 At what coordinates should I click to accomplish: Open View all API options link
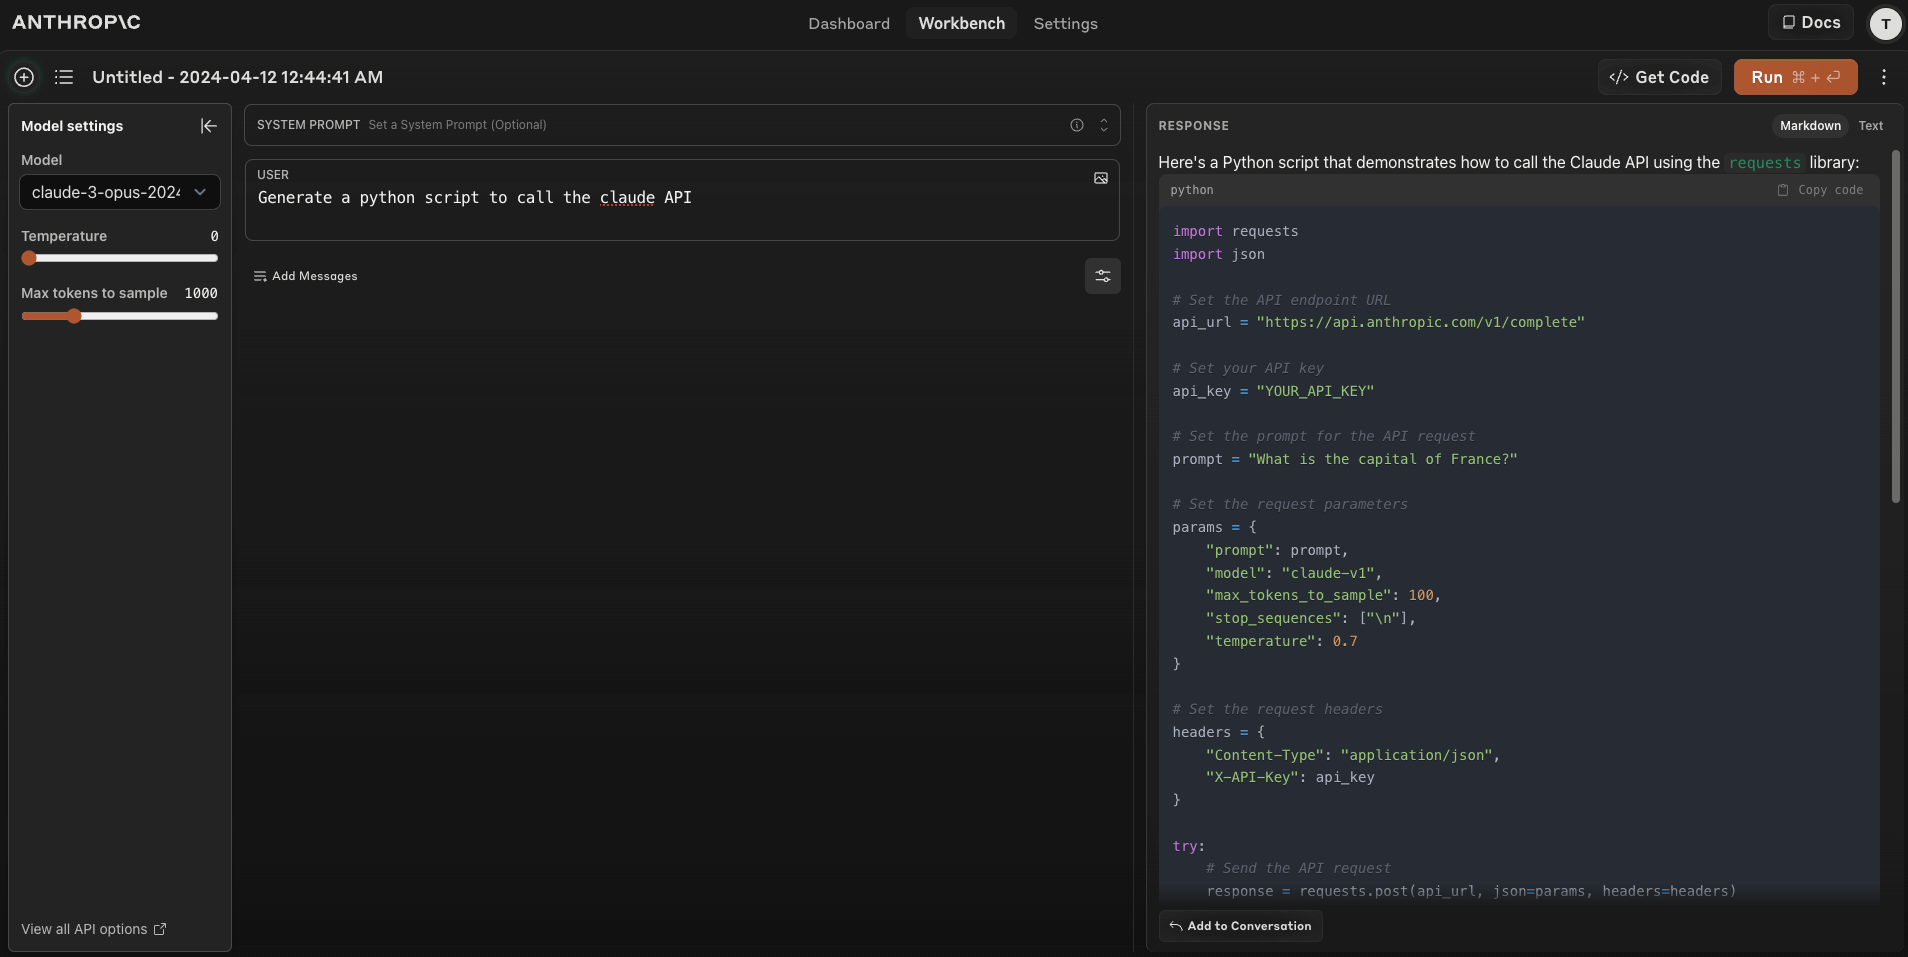[x=94, y=929]
